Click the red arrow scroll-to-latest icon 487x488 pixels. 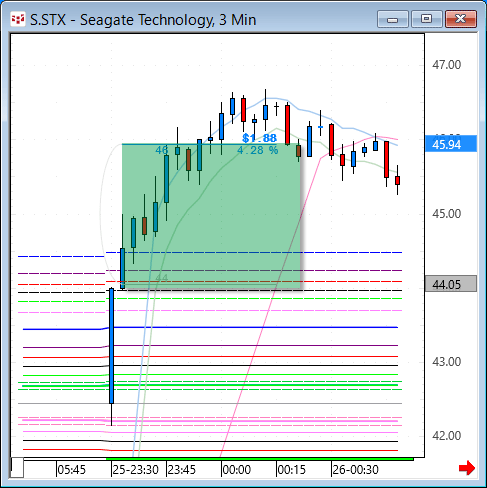point(467,468)
